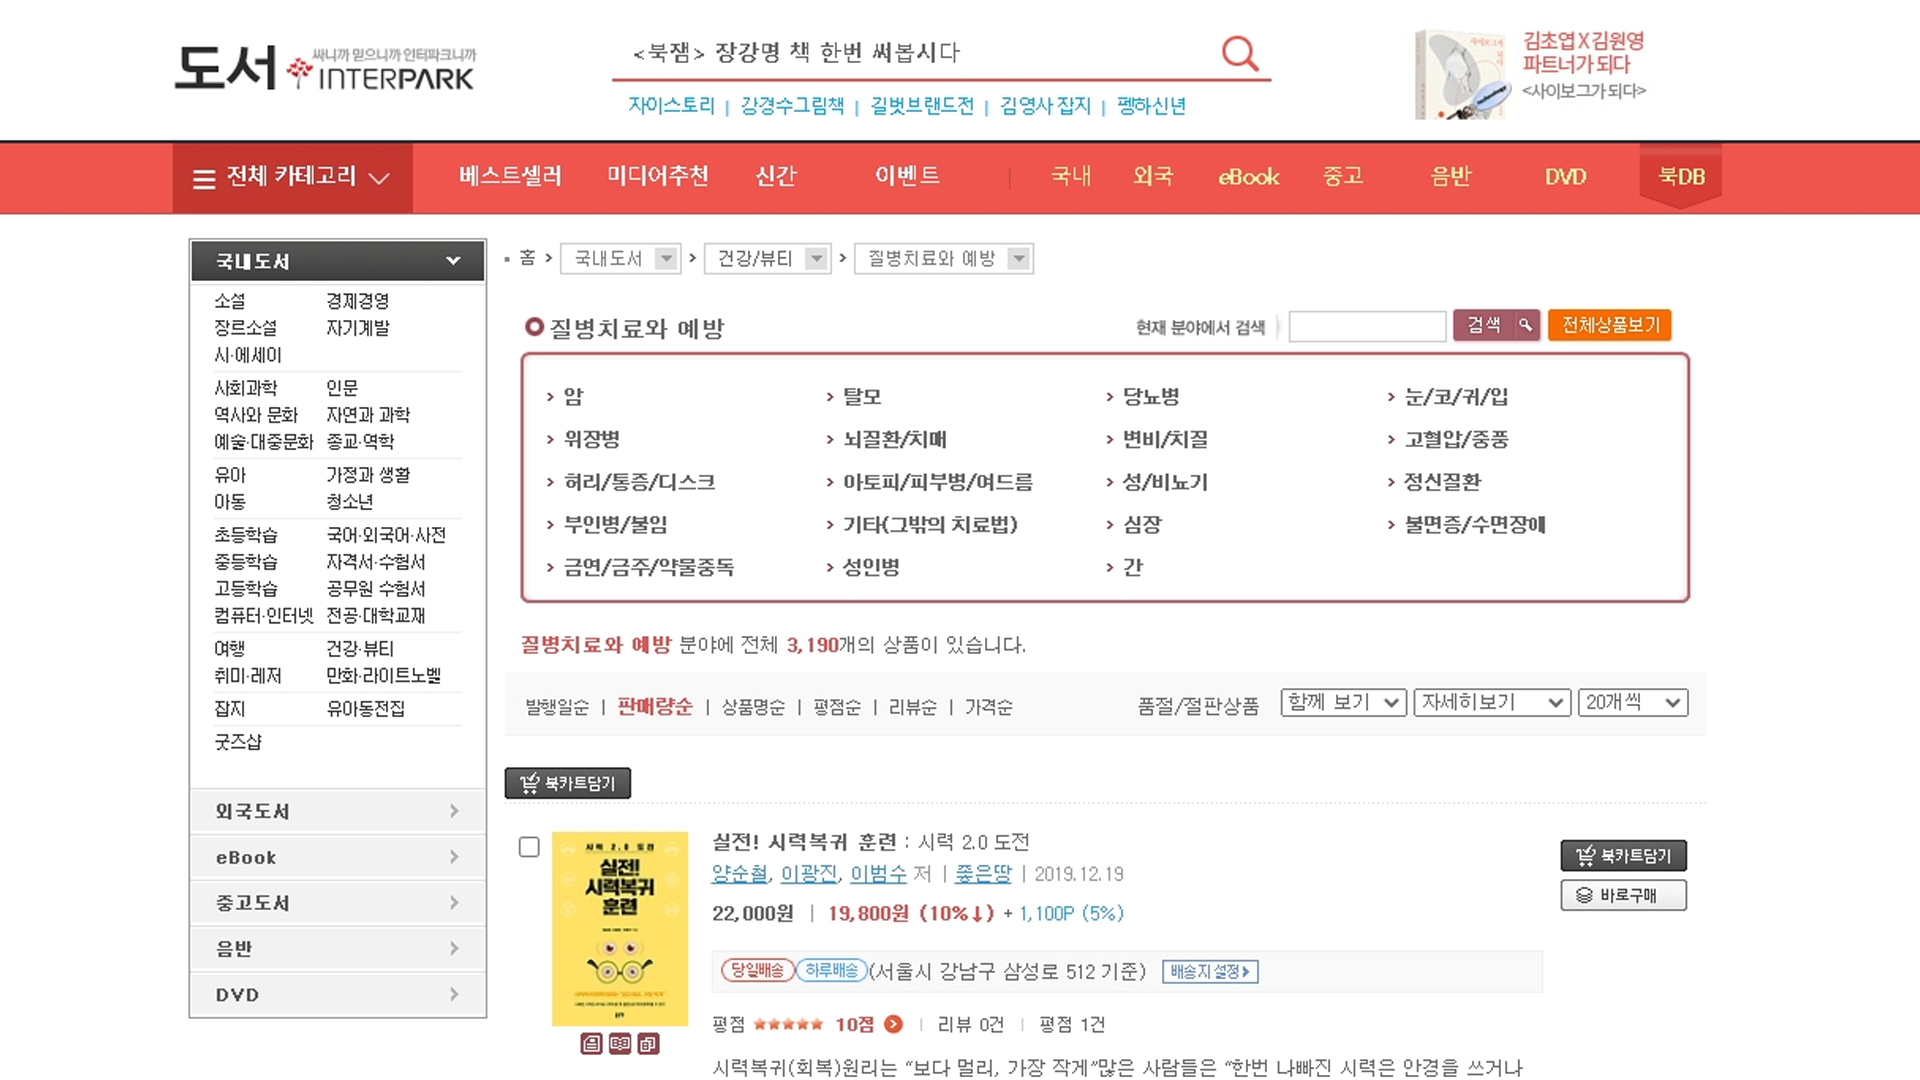
Task: Click the orange arrow icon next to 10점
Action: [894, 1024]
